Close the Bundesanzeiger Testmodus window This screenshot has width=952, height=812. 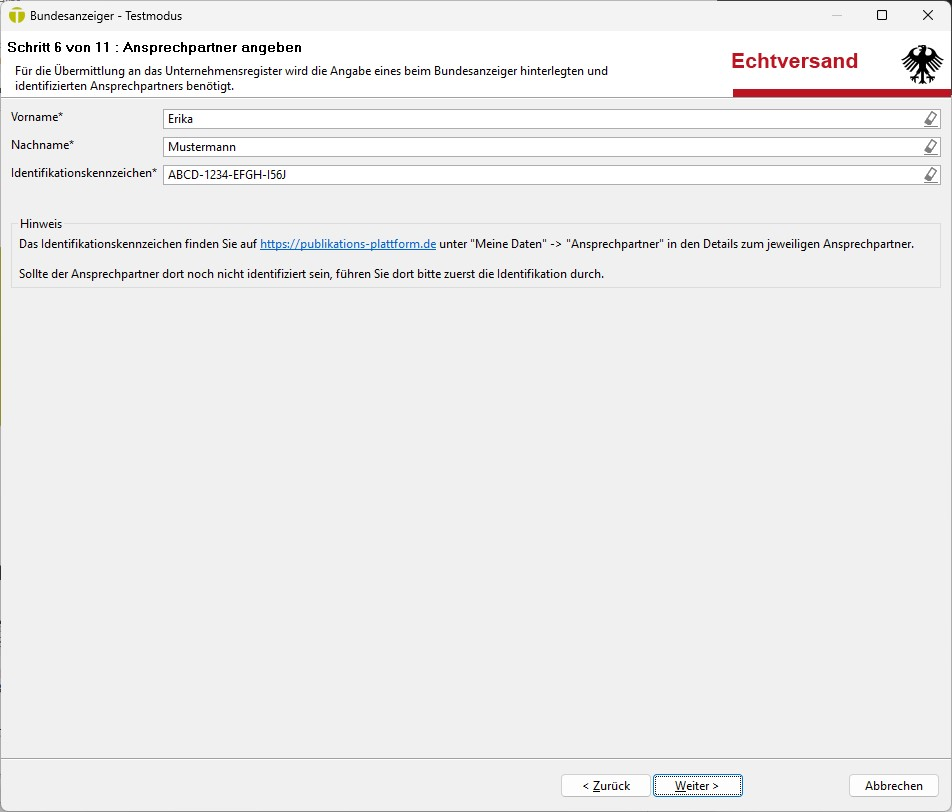point(928,16)
